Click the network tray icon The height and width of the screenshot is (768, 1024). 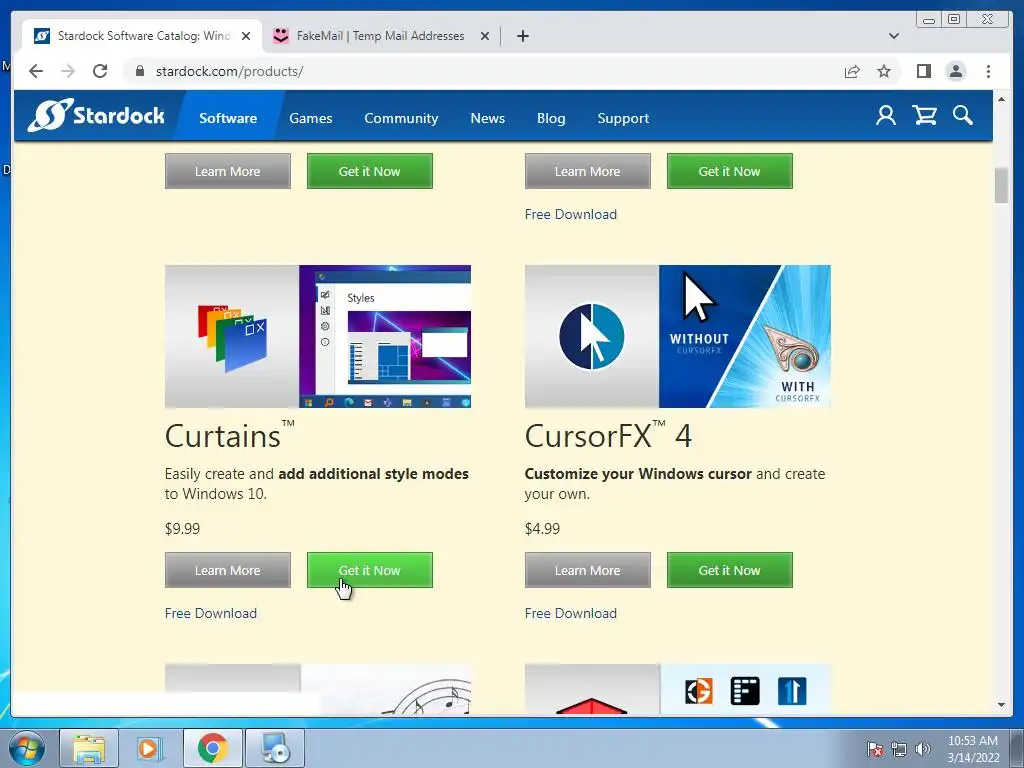[x=899, y=749]
